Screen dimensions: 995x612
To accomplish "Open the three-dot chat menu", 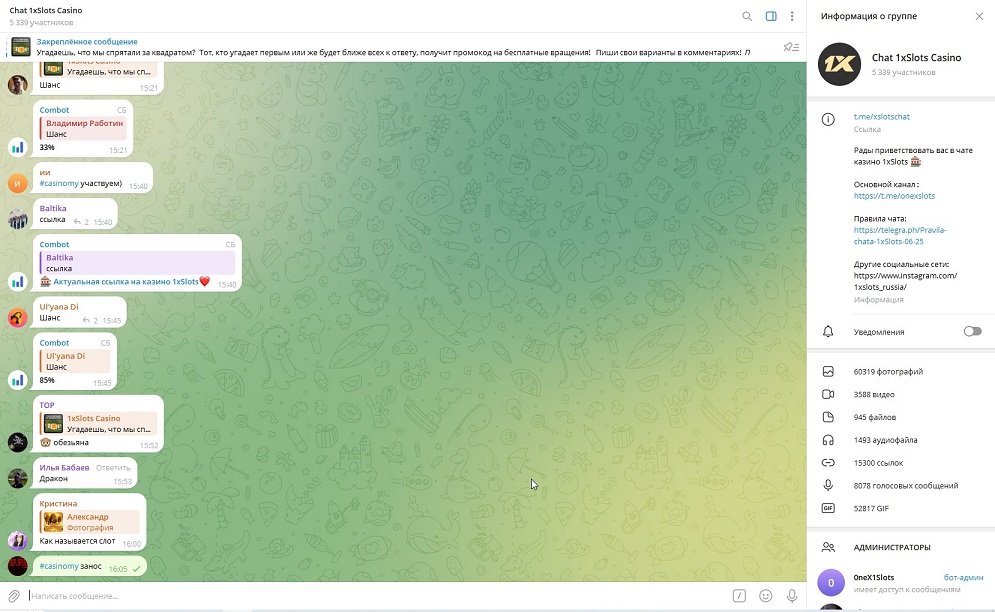I will [792, 17].
